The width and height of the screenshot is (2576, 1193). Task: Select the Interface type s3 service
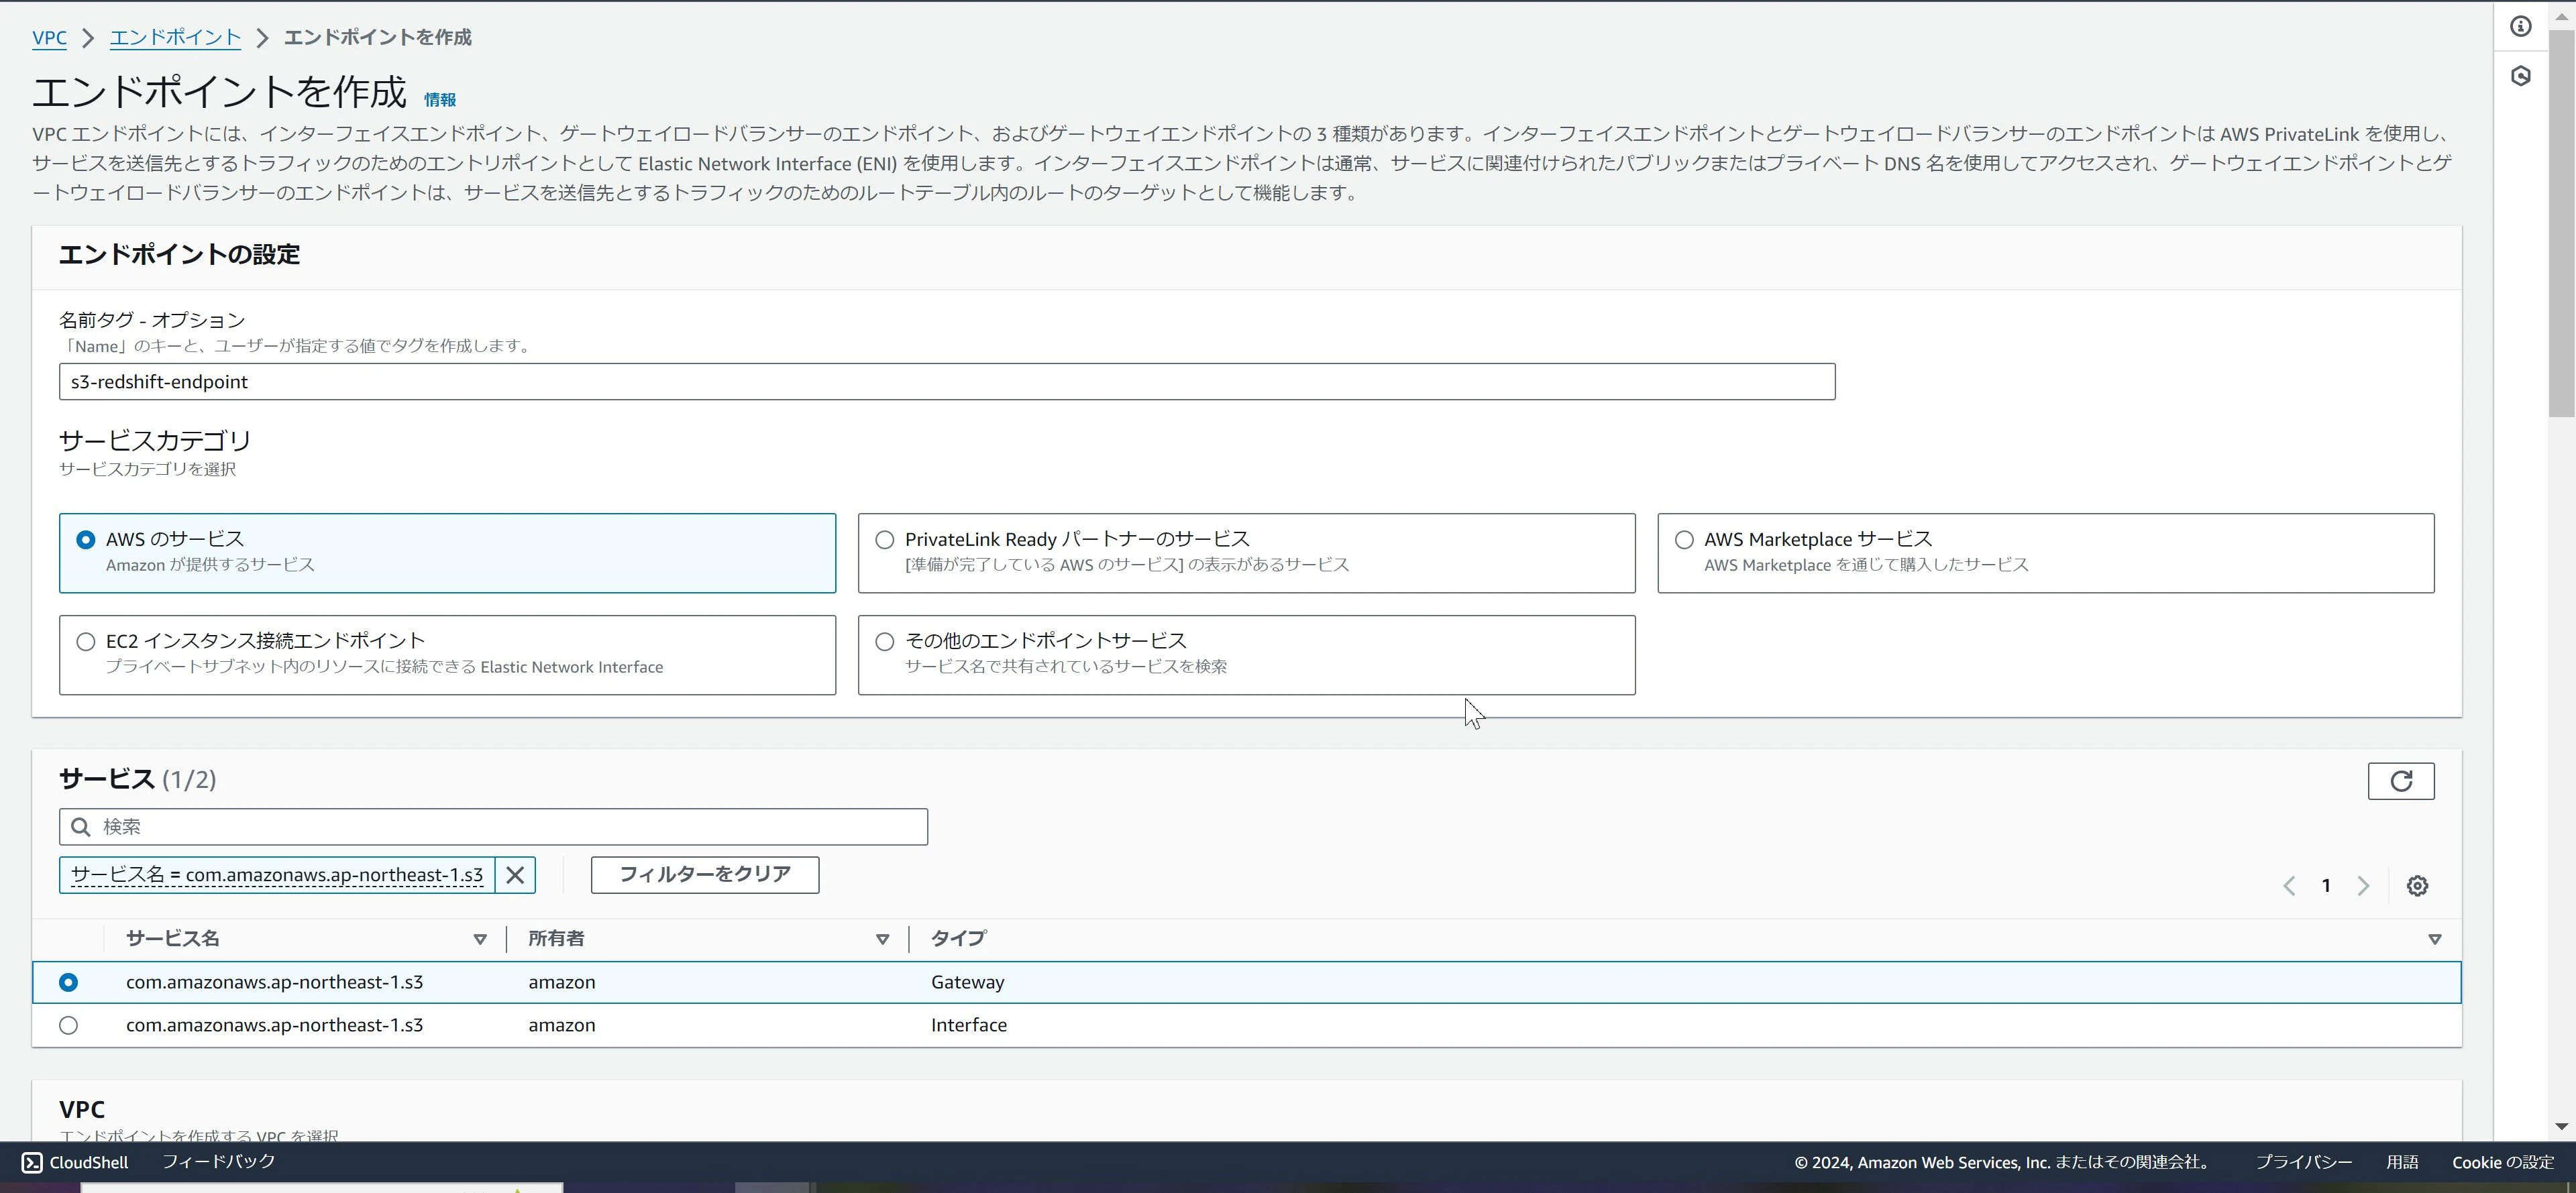[x=68, y=1025]
